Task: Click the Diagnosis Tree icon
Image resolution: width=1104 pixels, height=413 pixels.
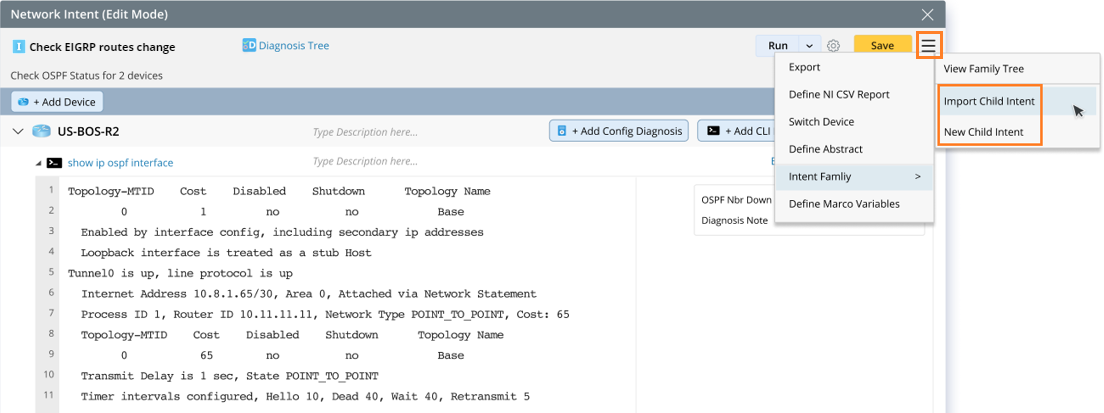Action: [249, 46]
